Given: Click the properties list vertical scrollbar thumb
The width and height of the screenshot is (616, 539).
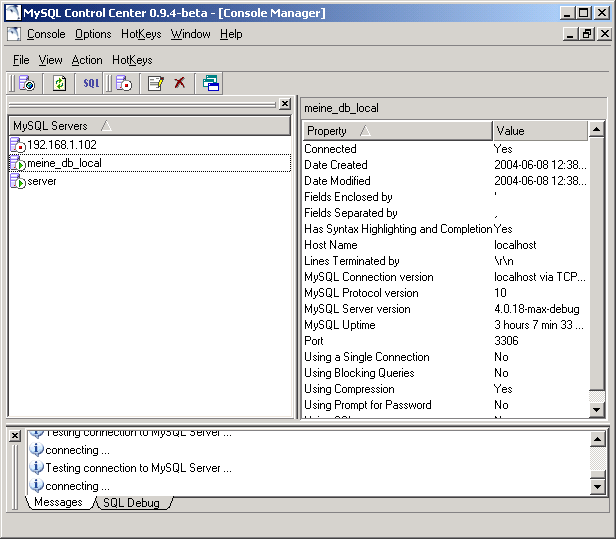Looking at the screenshot, I should point(597,264).
